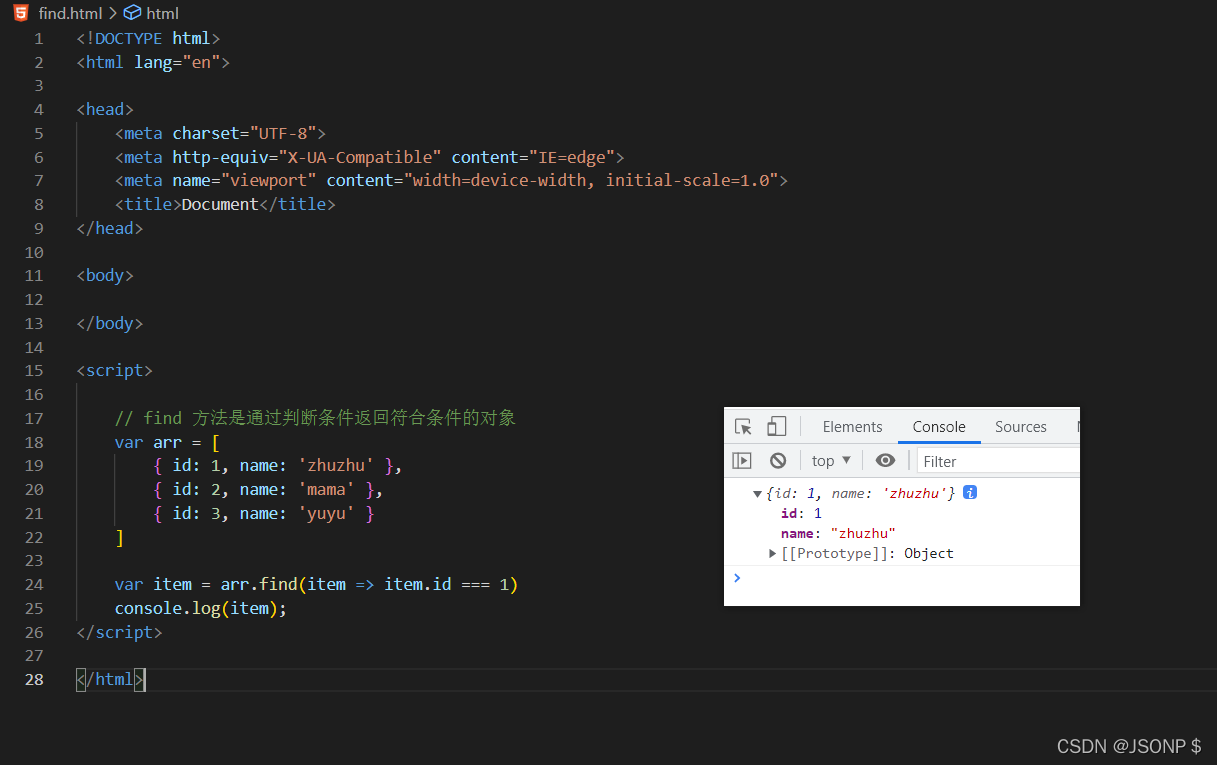Click the var arr = [ declaration
The image size is (1217, 765).
(167, 442)
